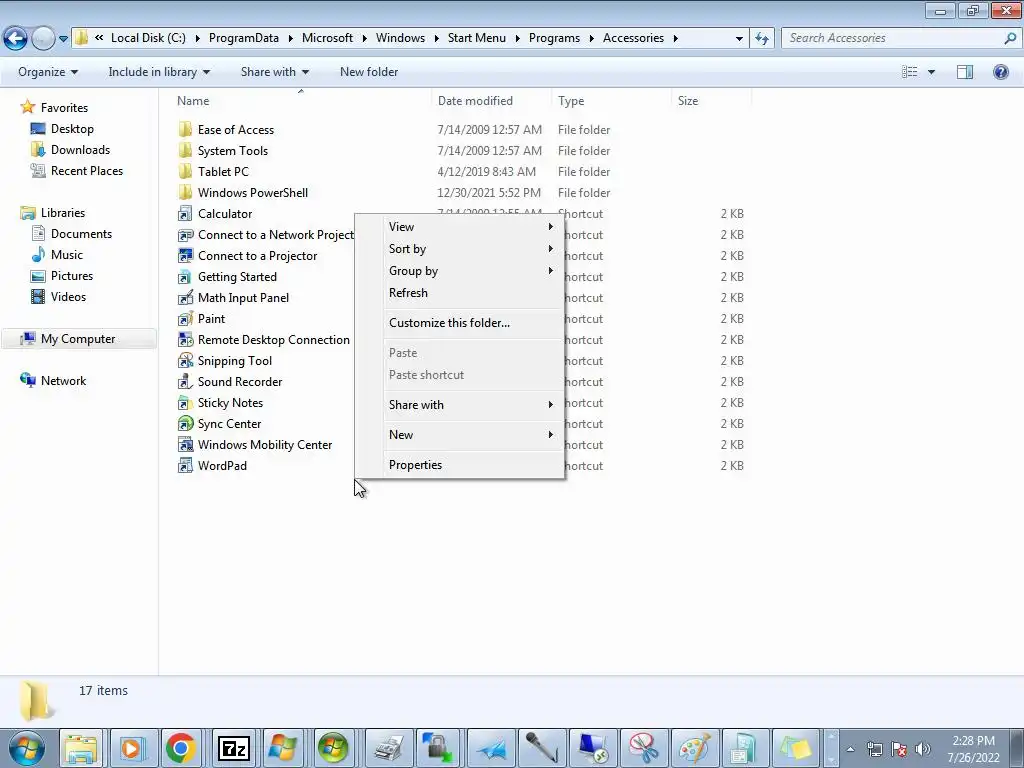This screenshot has width=1024, height=768.
Task: Select the Sticky Notes icon
Action: coord(185,403)
